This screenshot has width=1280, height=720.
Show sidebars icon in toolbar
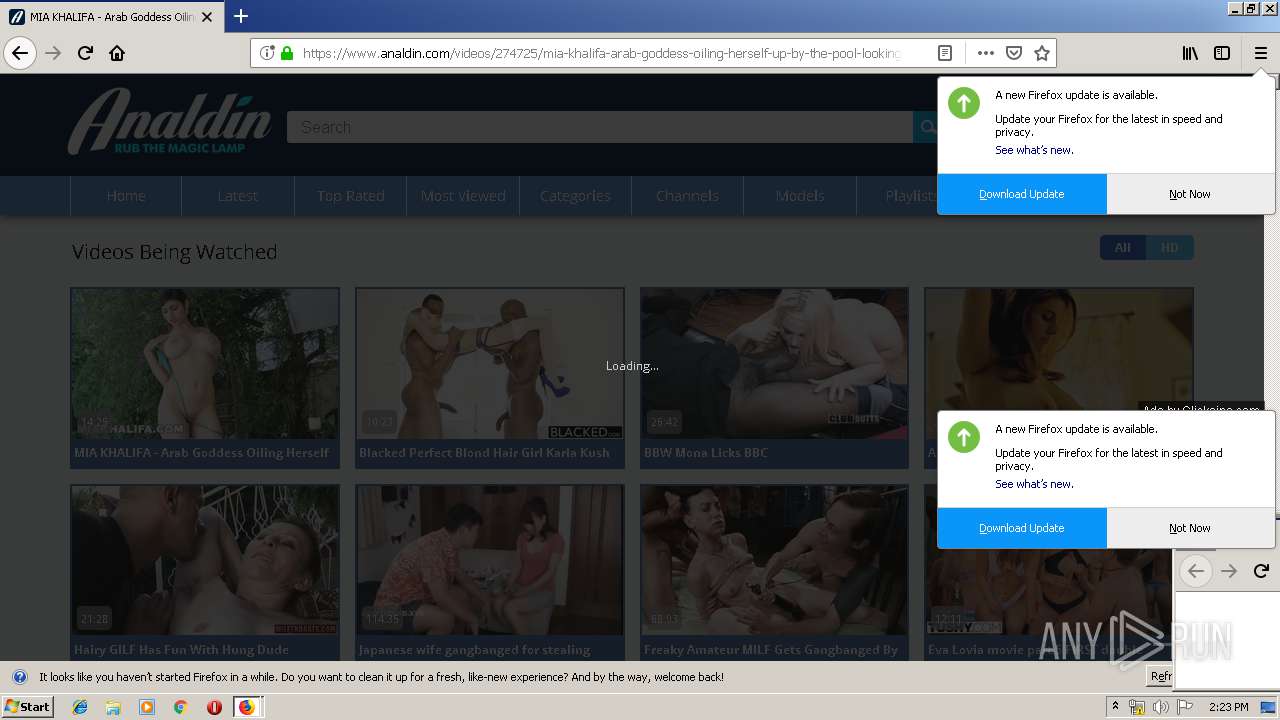pos(1222,53)
